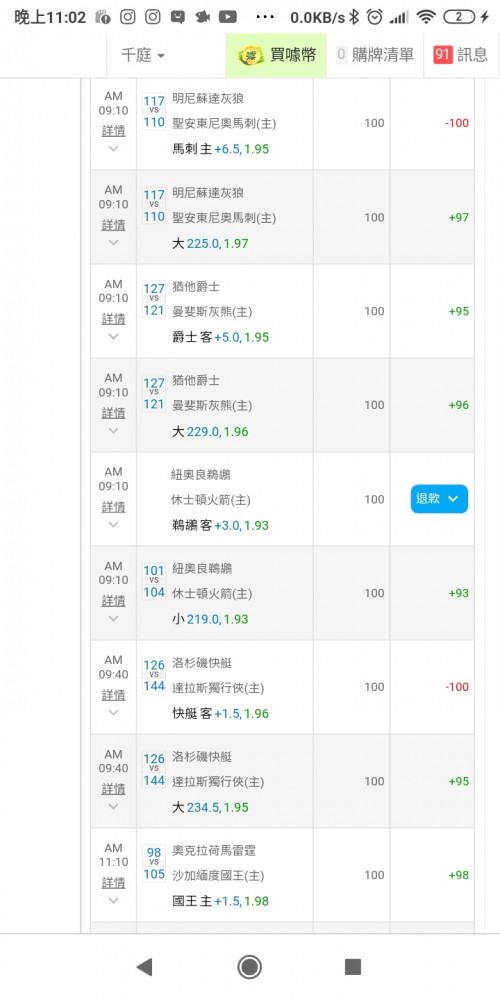Viewport: 500px width, 1000px height.
Task: Expand chevron under 詳情 in 快艇 客 +1.5 row
Action: [114, 712]
